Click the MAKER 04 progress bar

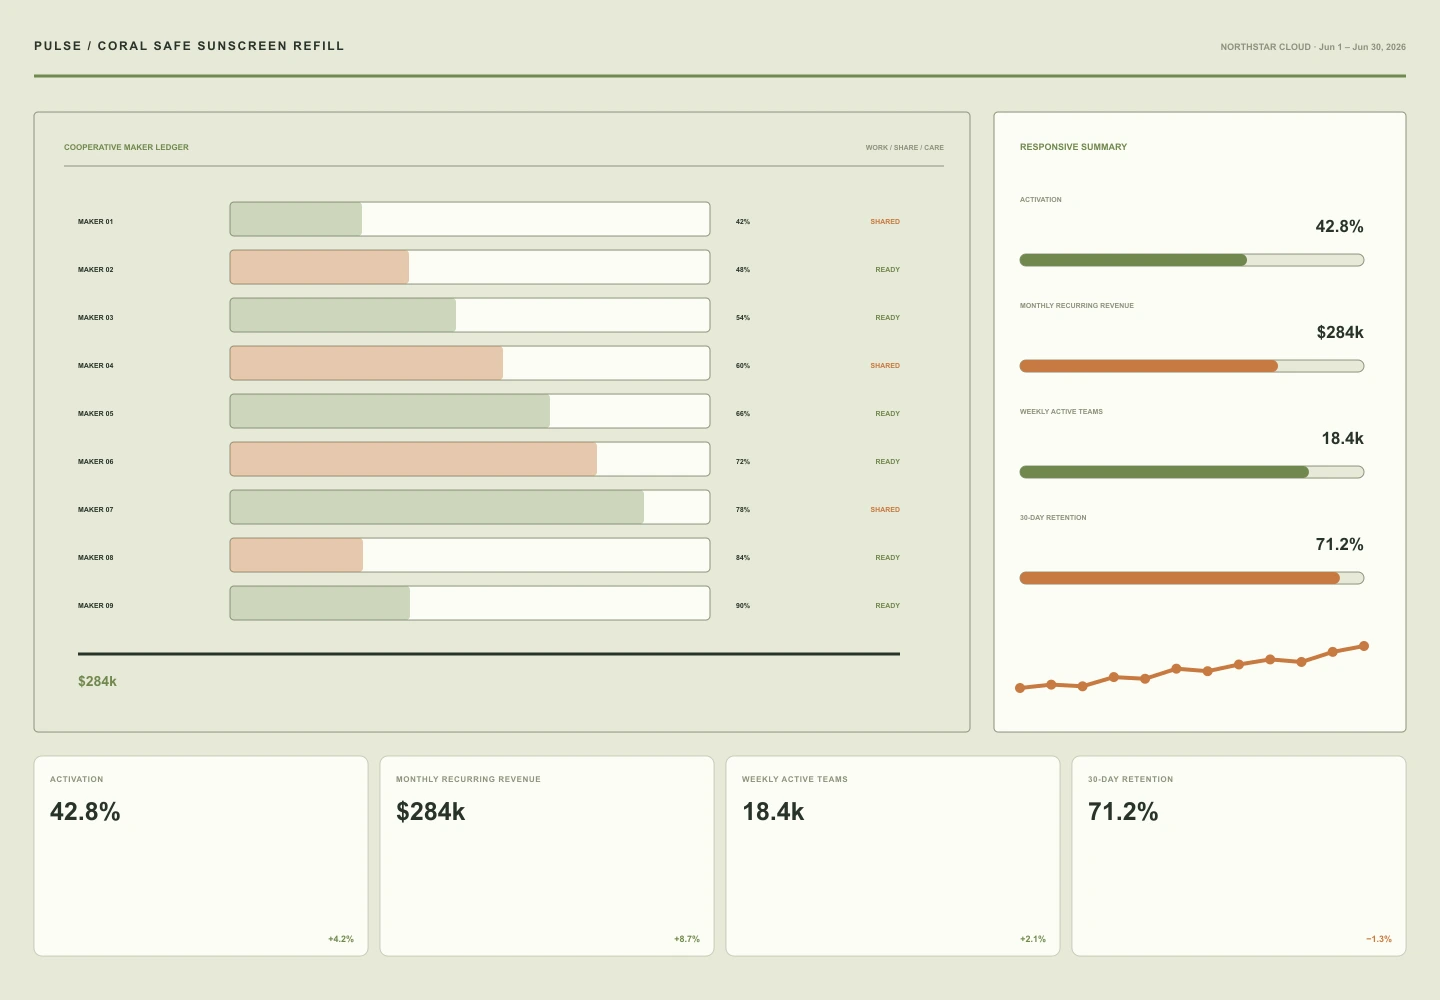[x=470, y=363]
